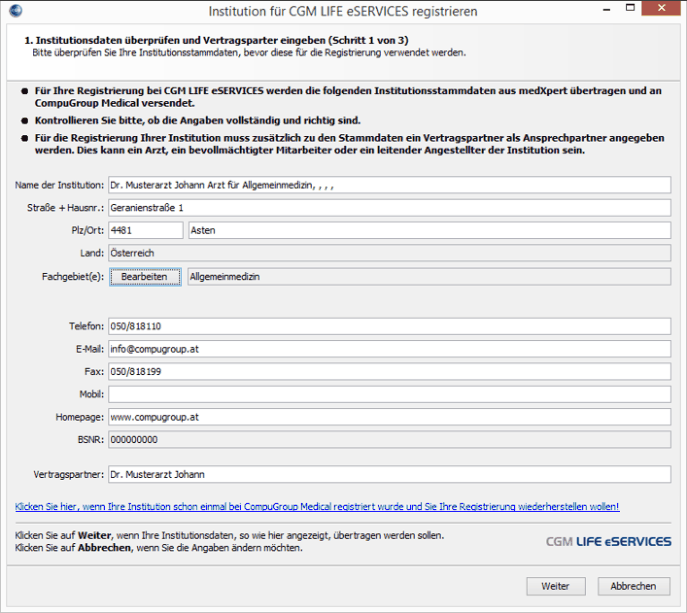Screen dimensions: 687x613
Task: Close the registration dialog window
Action: click(662, 8)
